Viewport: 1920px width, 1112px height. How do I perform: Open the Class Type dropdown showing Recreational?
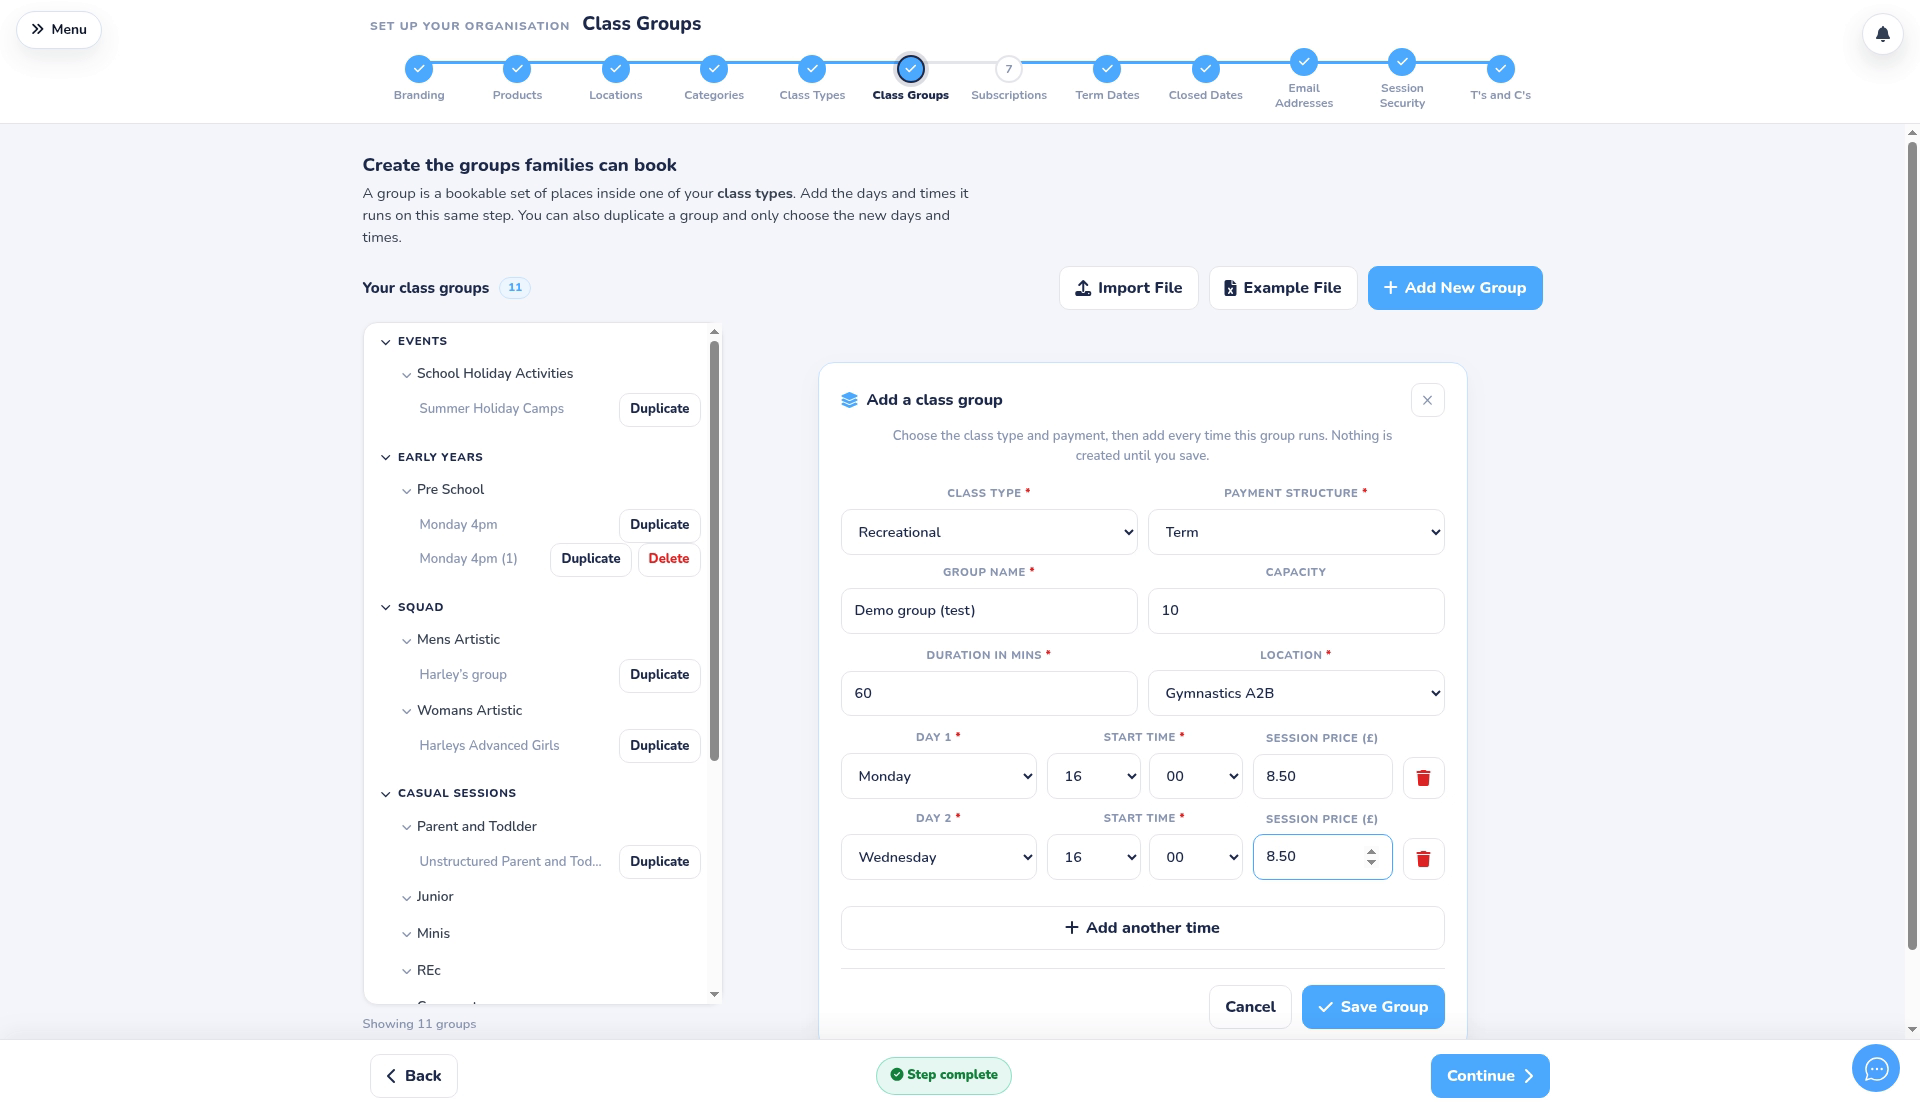pos(989,532)
